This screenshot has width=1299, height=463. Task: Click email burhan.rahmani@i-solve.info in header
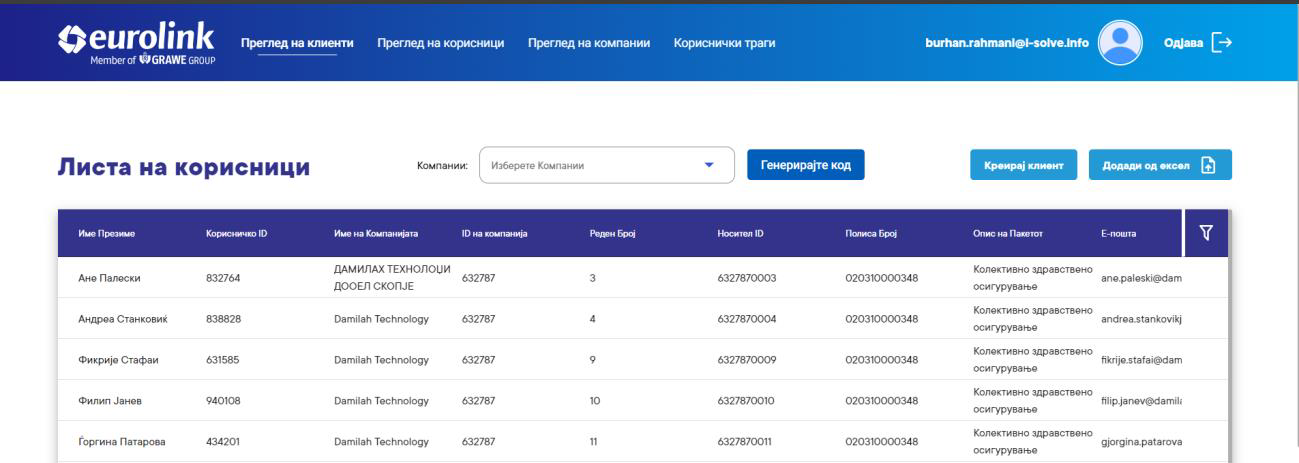coord(1007,43)
